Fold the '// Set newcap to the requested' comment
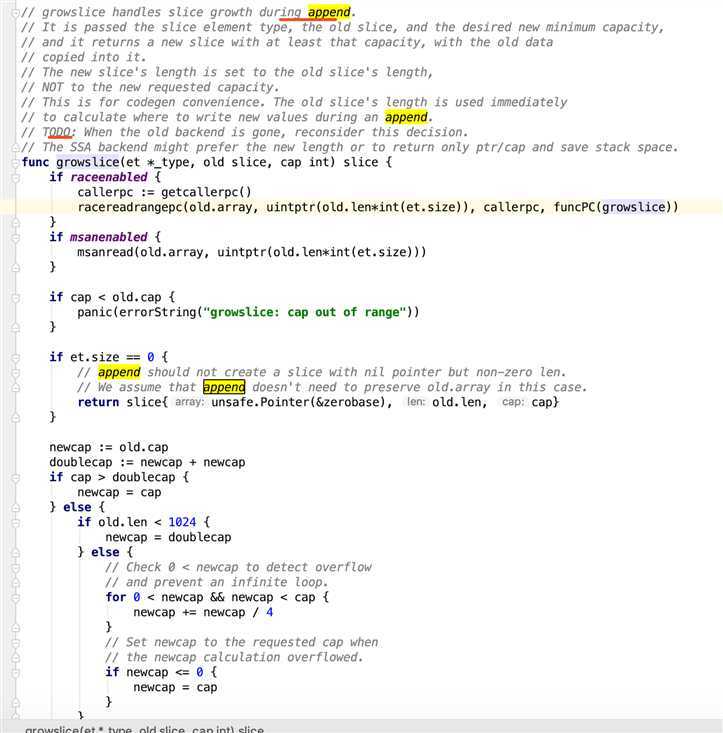723x733 pixels. coord(15,643)
